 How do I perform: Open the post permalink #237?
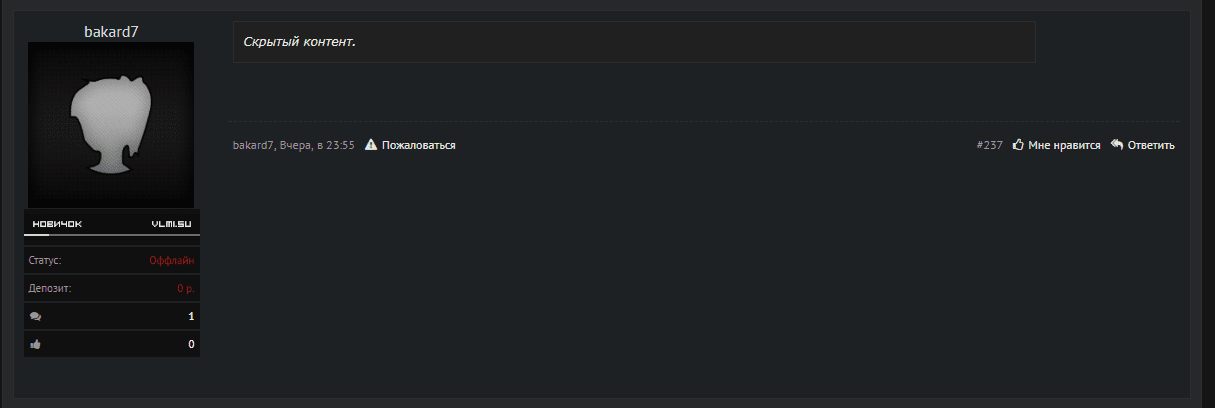pos(989,145)
